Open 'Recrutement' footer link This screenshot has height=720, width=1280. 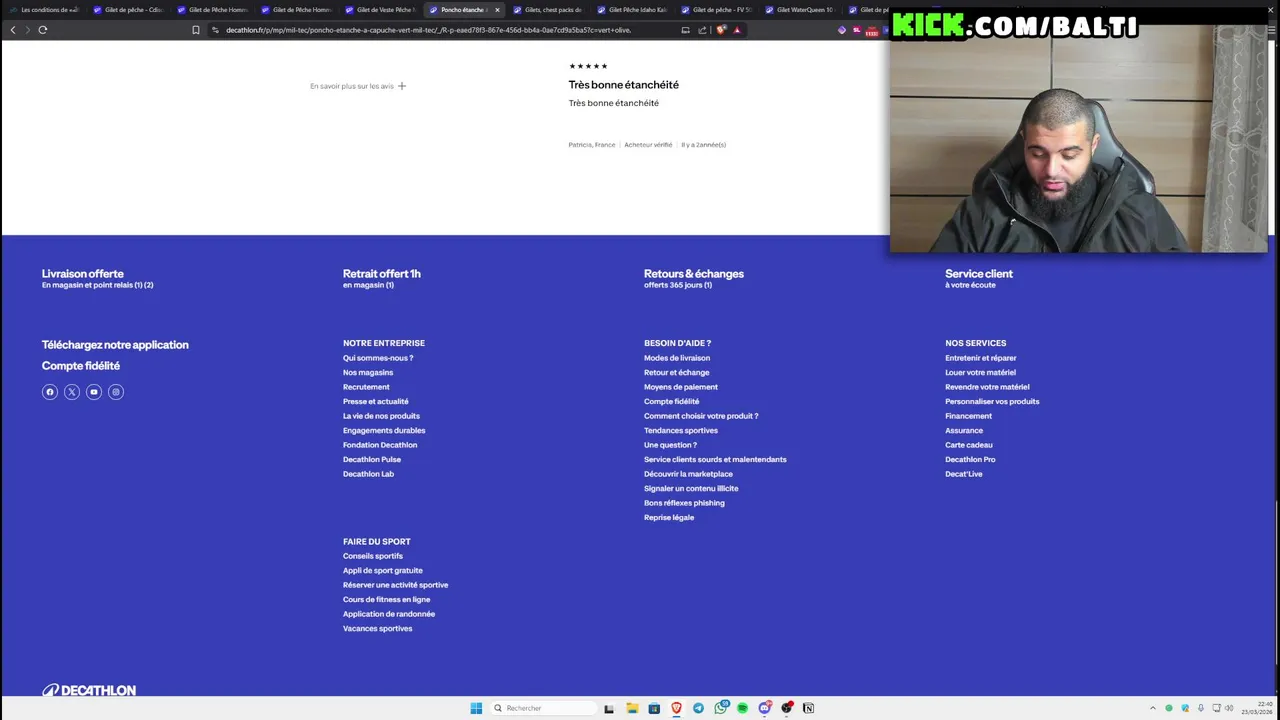[366, 387]
